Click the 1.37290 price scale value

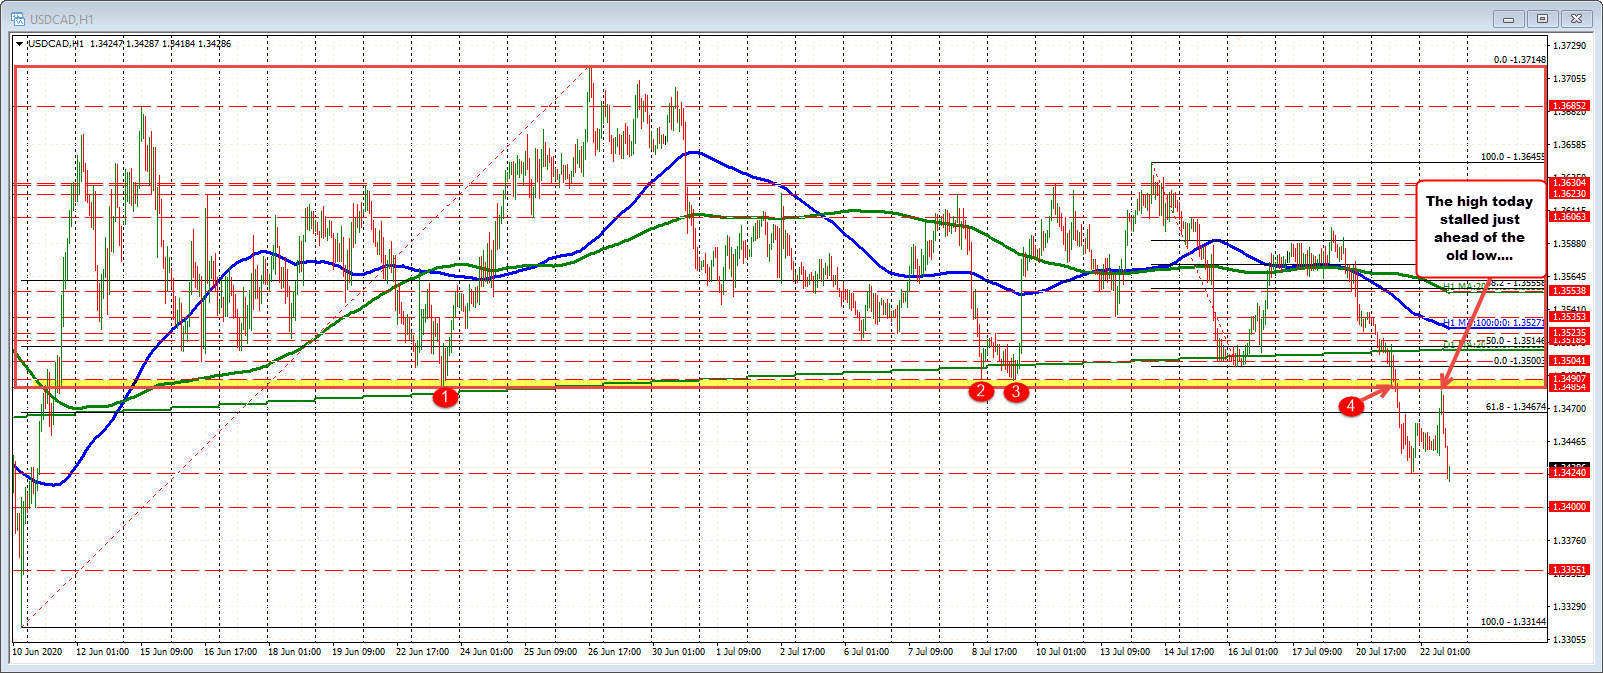point(1571,46)
